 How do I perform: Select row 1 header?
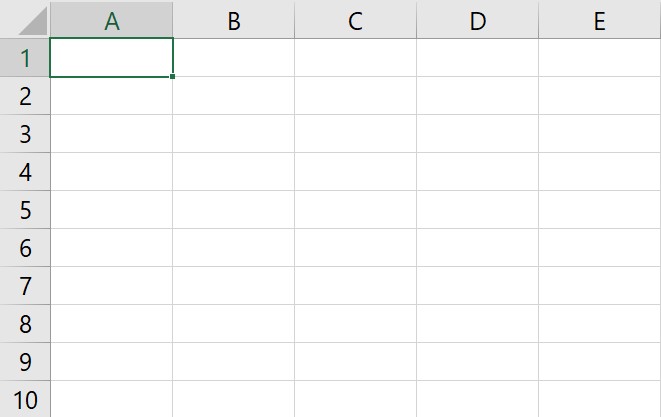pyautogui.click(x=25, y=58)
